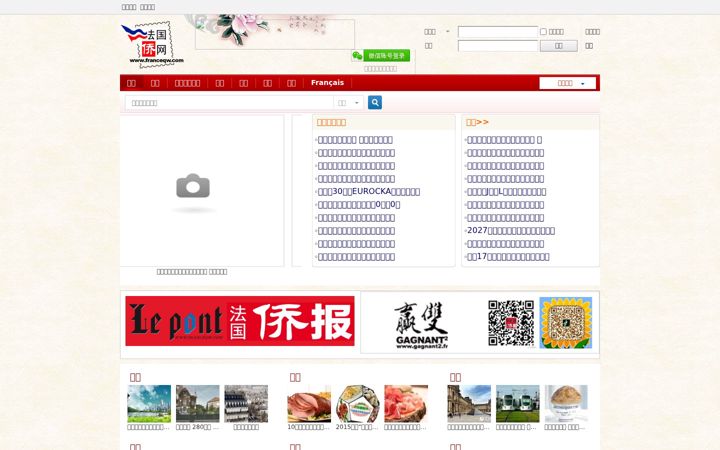Viewport: 720px width, 450px height.
Task: Click the caption starting with 2015
Action: pyautogui.click(x=357, y=427)
